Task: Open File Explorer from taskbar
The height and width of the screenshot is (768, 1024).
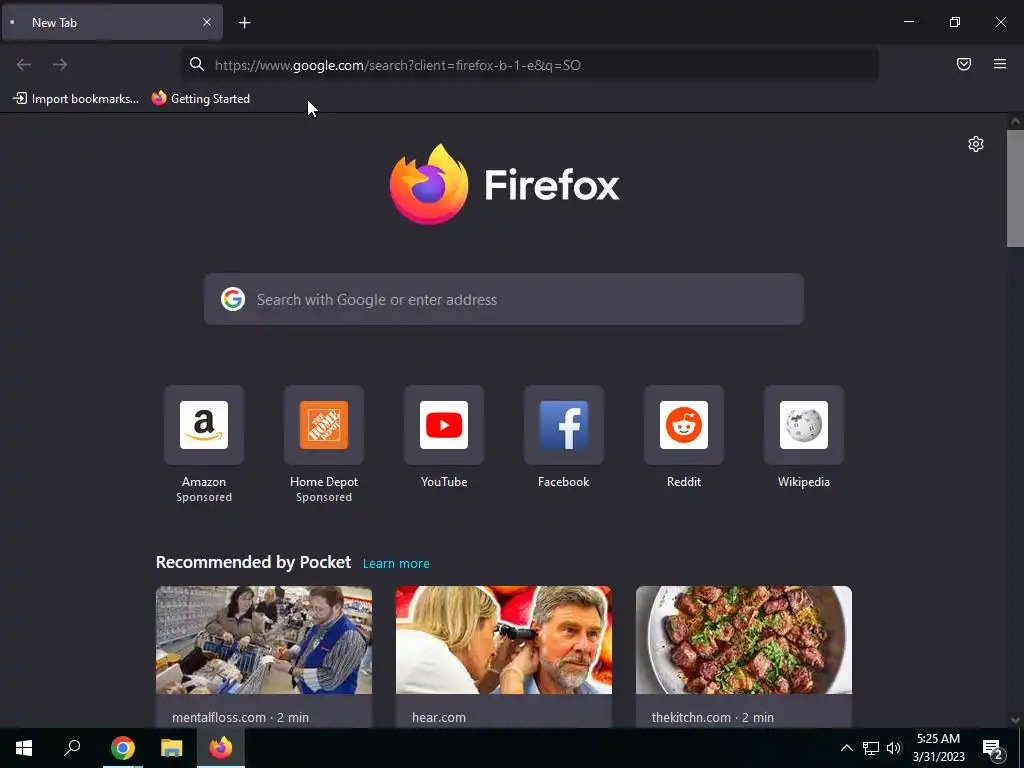Action: click(172, 748)
